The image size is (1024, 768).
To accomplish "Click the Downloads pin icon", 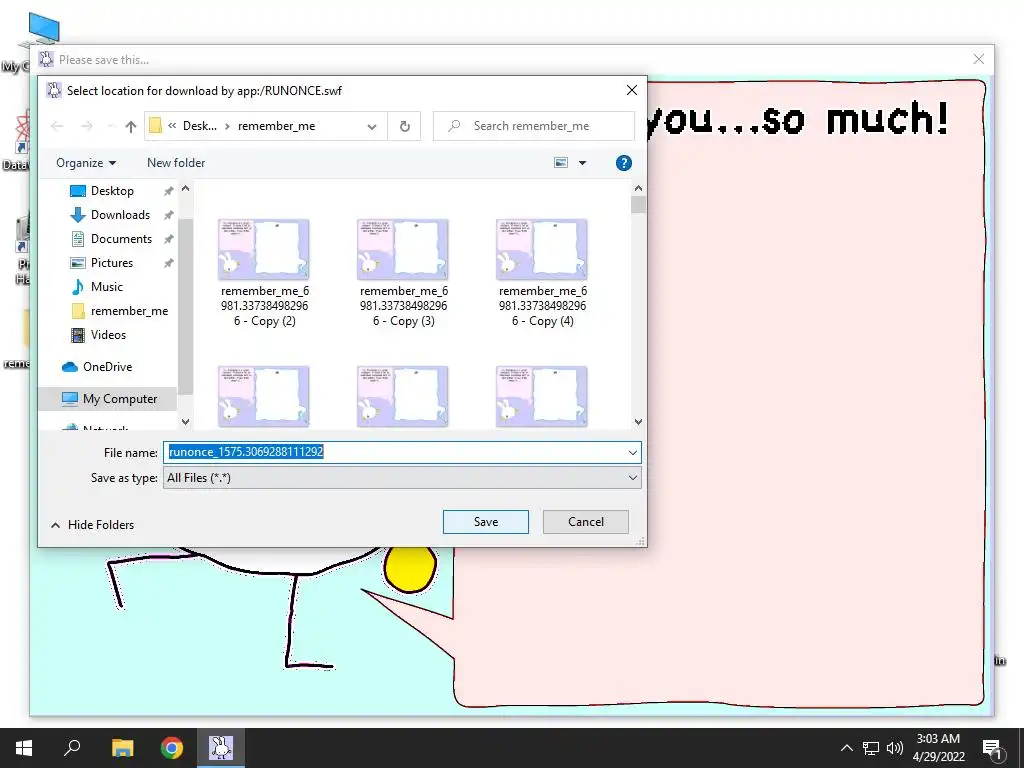I will point(168,215).
